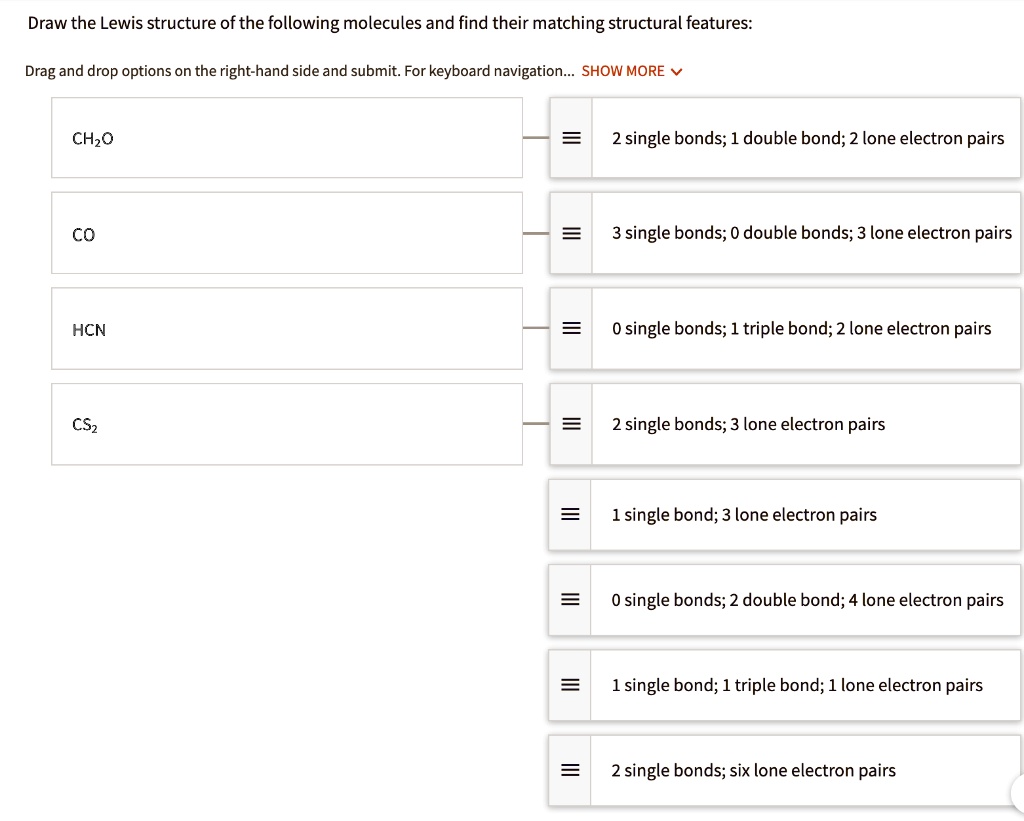
Task: Select the drag handle for '0 single bonds; 1 triple bond; 2 lone electron pairs'
Action: [570, 327]
